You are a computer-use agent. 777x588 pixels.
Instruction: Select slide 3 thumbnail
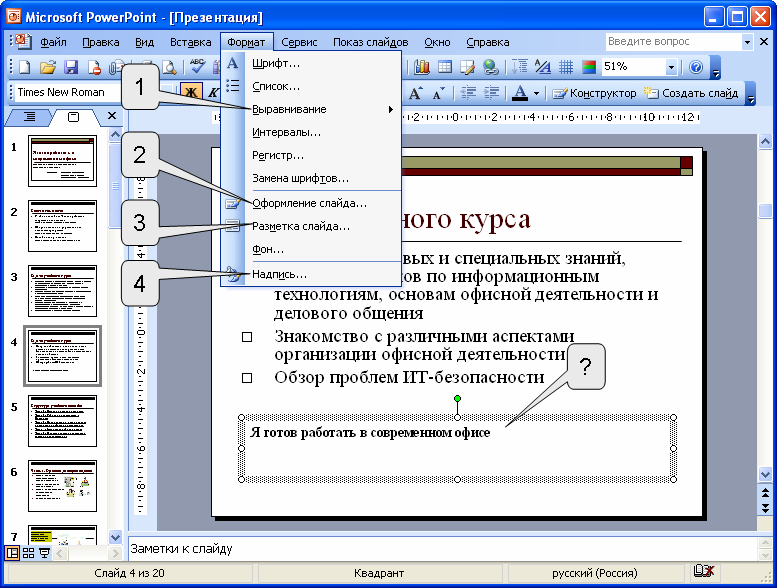click(62, 291)
